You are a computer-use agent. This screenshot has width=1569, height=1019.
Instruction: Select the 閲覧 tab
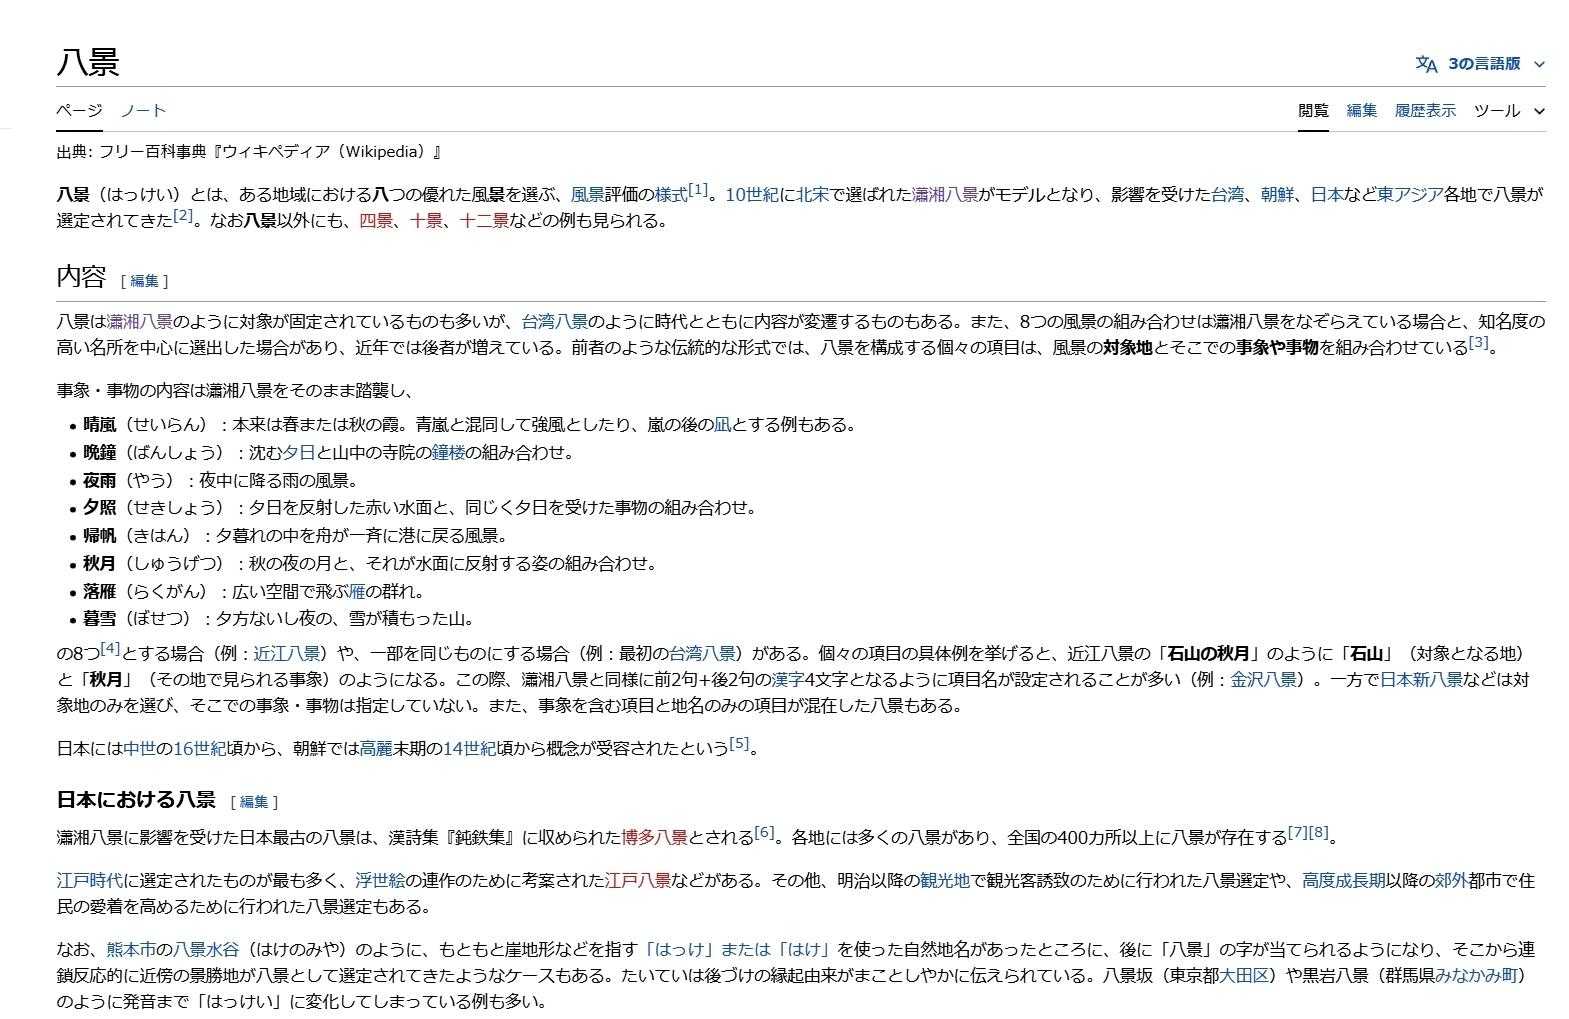[1313, 111]
